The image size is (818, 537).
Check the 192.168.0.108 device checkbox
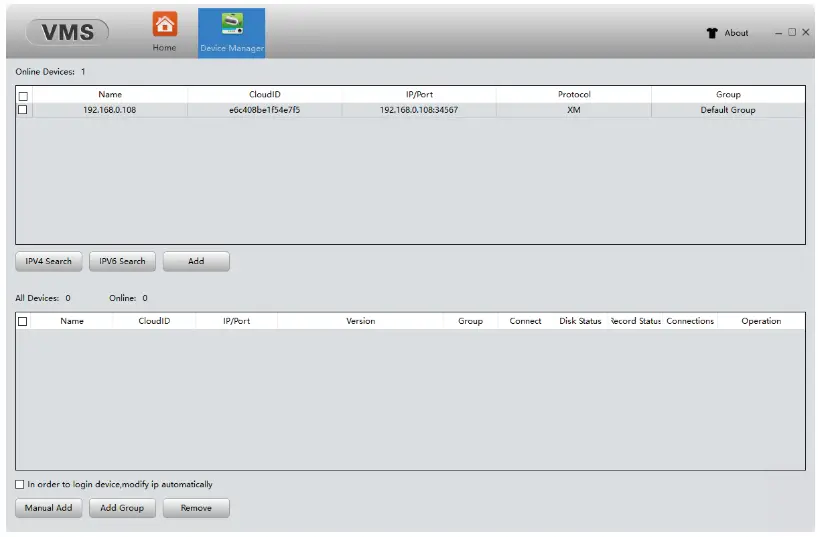point(22,110)
